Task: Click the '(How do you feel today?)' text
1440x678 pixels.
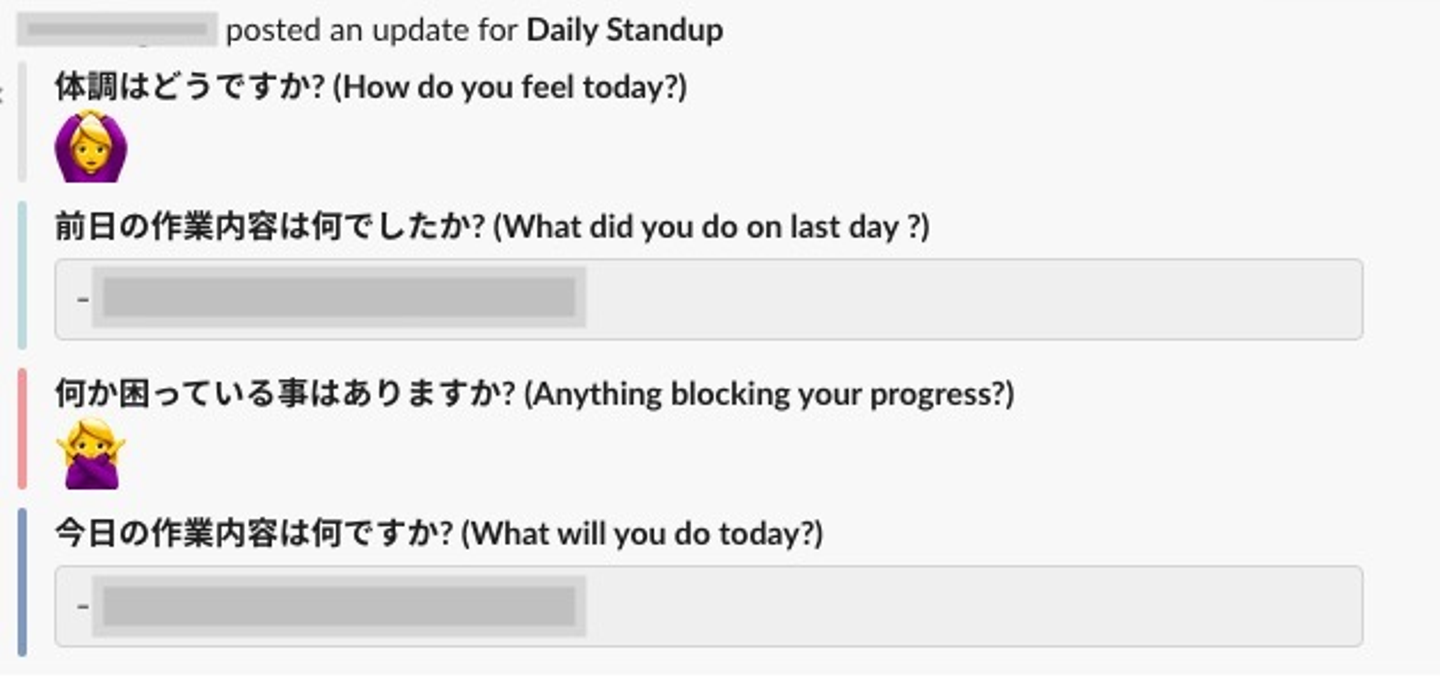Action: coord(510,87)
